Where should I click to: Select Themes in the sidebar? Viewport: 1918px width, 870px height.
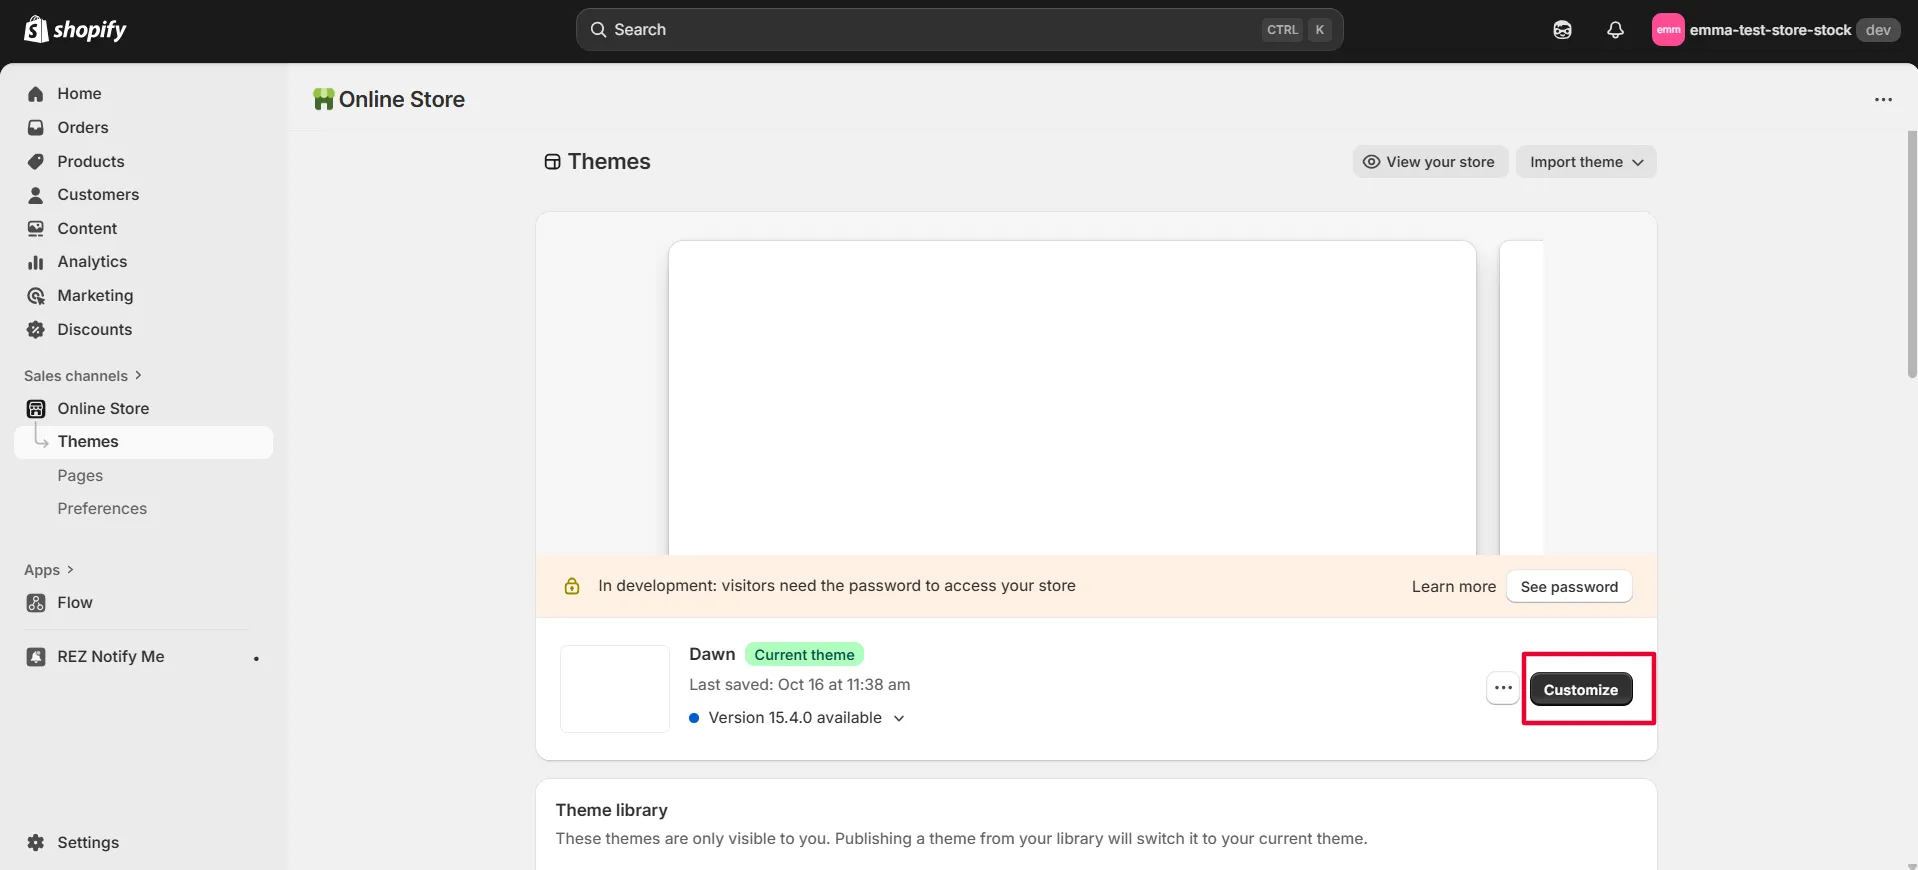[x=144, y=442]
